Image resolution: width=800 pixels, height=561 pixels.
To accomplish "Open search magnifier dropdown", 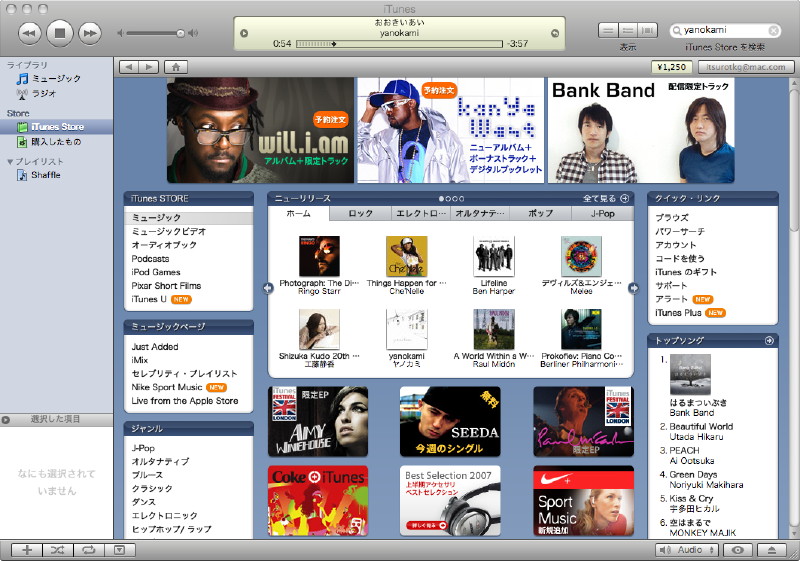I will (677, 31).
